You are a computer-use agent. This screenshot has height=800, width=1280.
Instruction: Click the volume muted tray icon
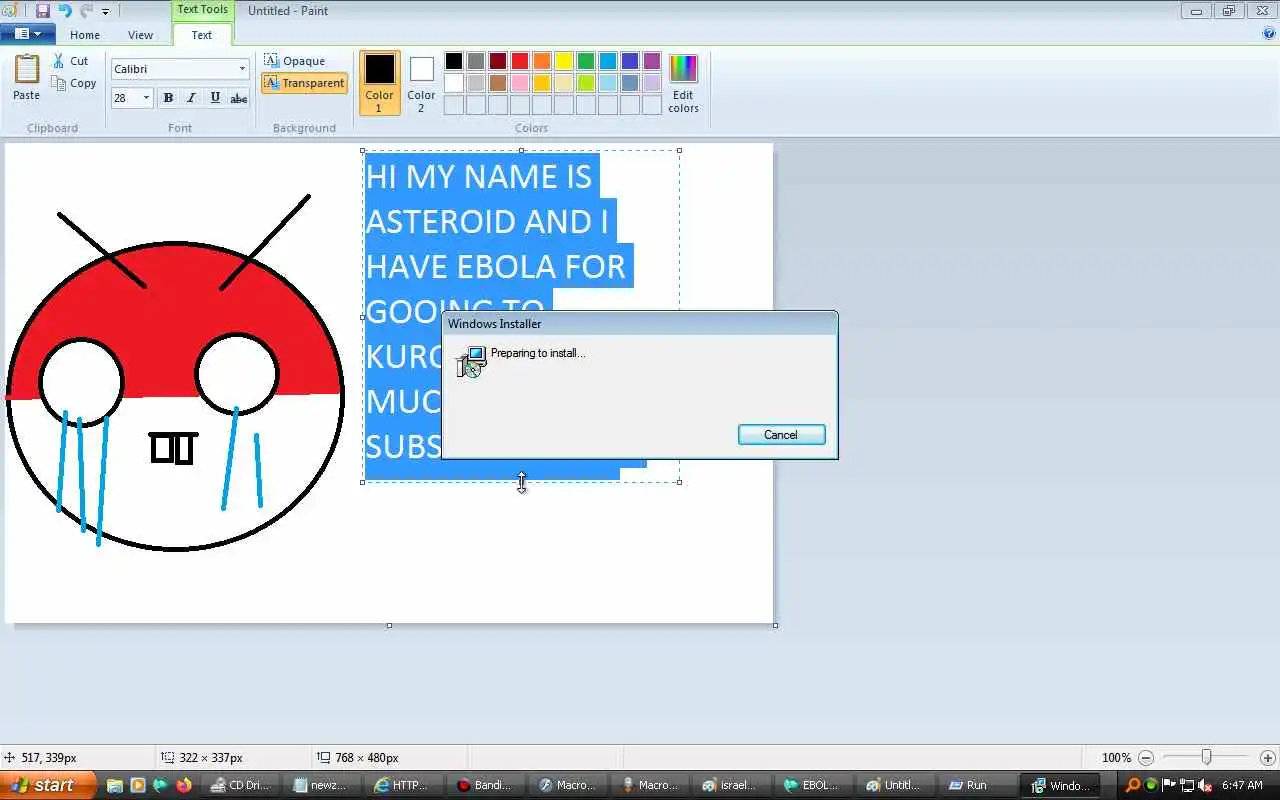point(1204,785)
